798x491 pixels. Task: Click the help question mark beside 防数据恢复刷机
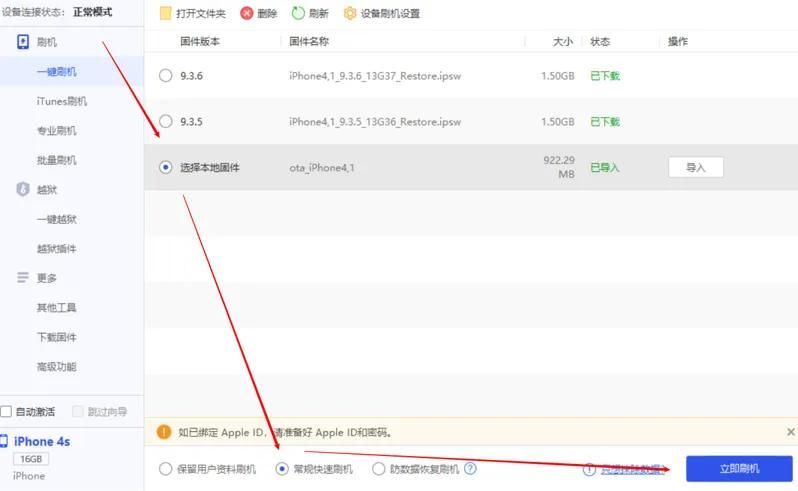470,469
